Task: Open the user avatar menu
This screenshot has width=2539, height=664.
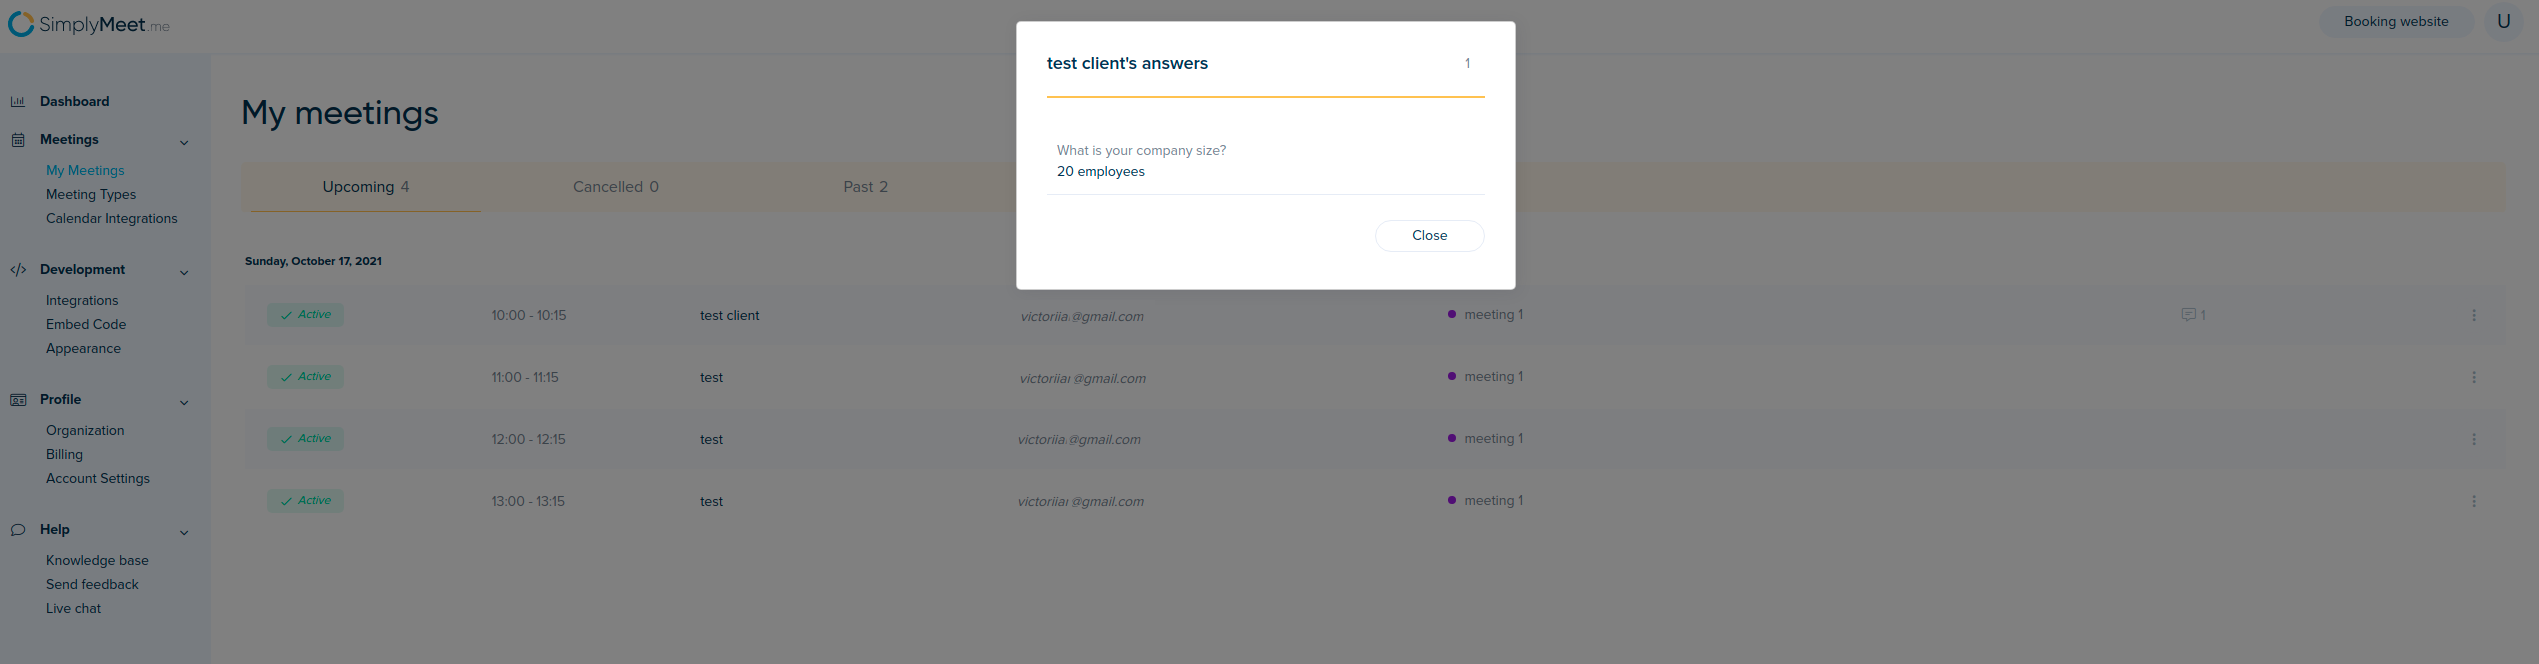Action: (x=2503, y=22)
